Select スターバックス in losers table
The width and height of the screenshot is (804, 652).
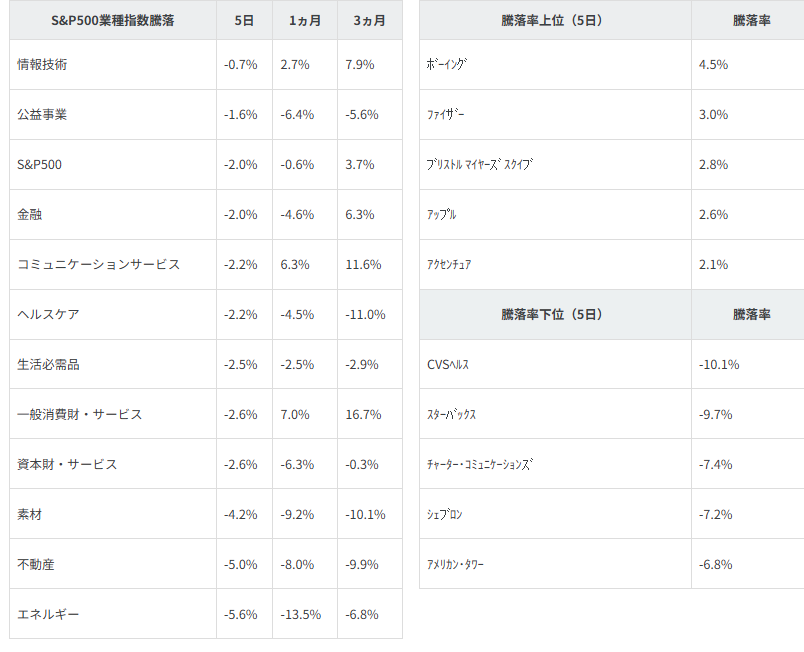[451, 414]
